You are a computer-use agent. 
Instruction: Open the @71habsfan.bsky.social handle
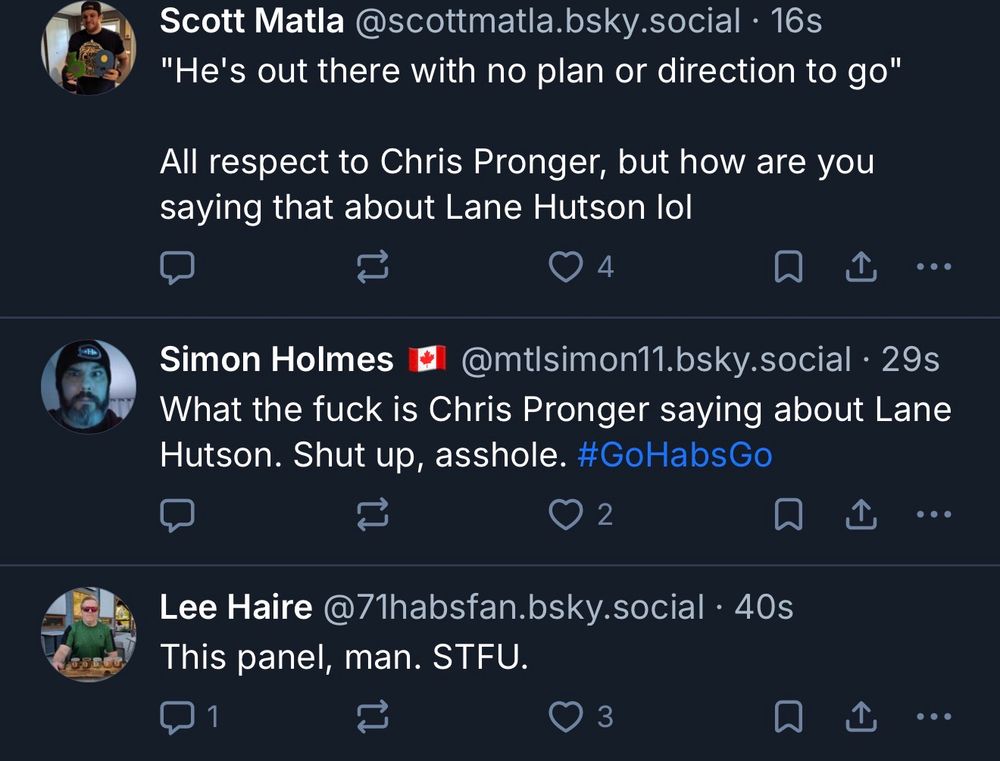511,607
